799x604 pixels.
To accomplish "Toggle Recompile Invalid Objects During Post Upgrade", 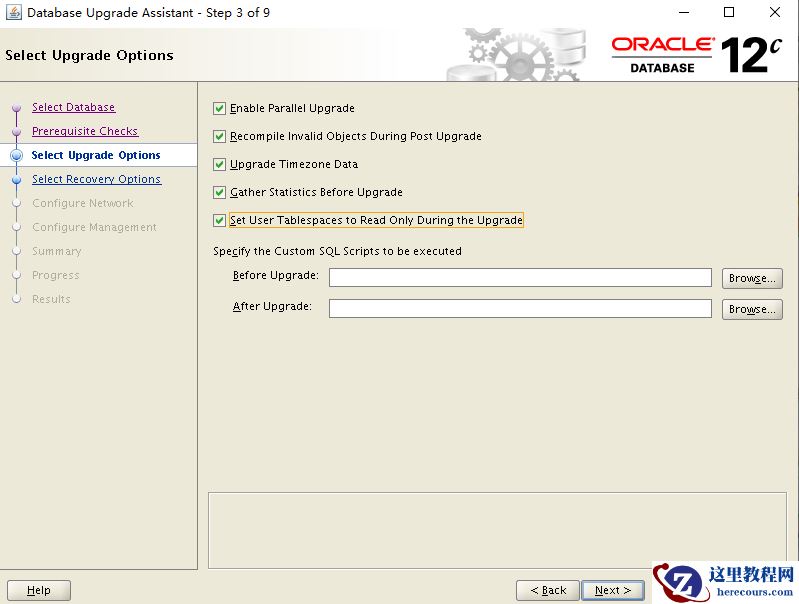I will point(219,137).
